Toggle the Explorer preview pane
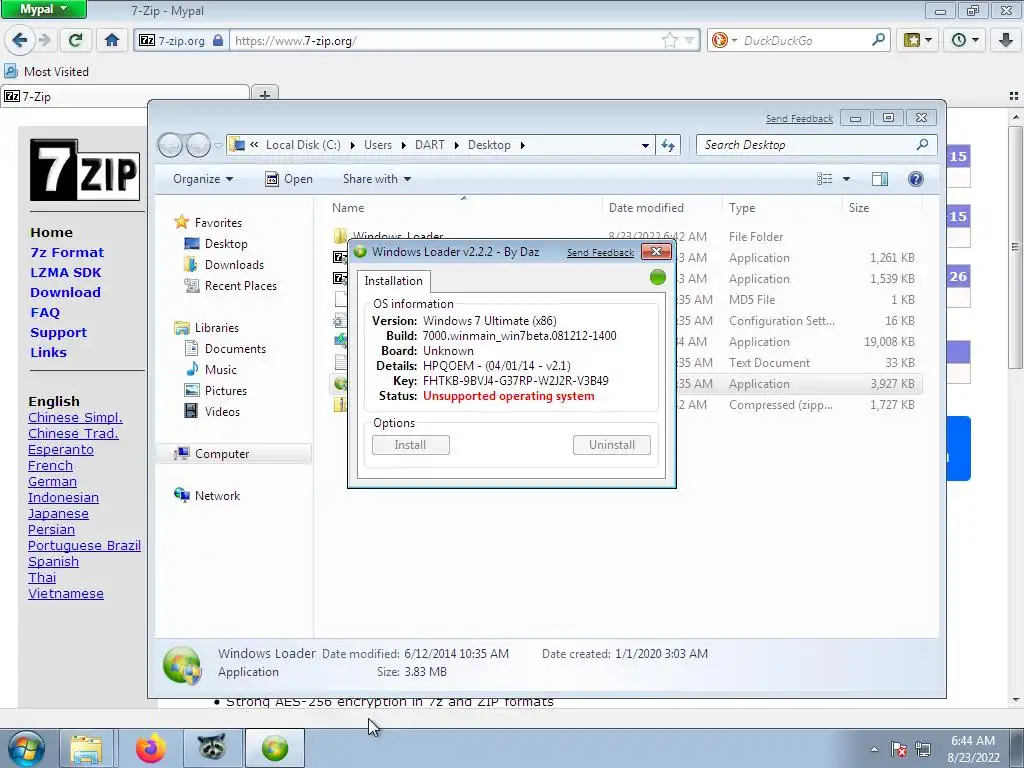 tap(880, 179)
